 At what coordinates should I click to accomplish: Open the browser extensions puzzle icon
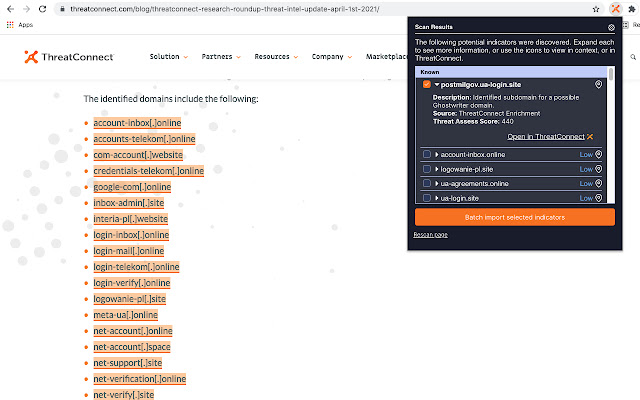tap(632, 9)
